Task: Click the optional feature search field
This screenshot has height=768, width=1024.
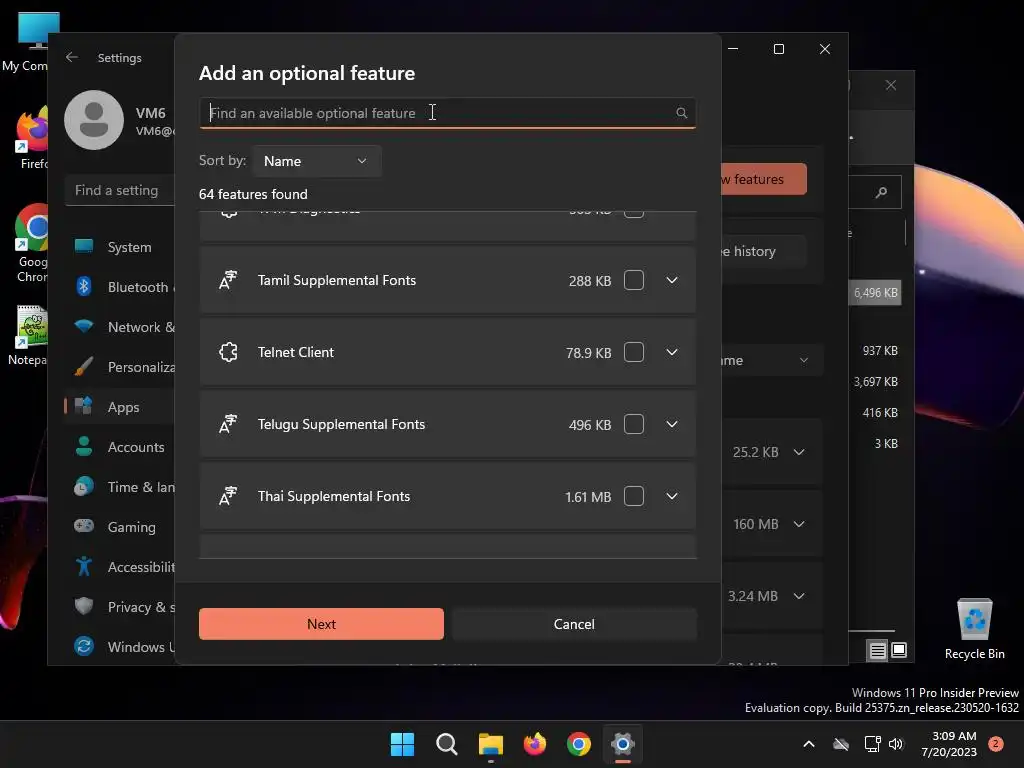Action: tap(447, 113)
